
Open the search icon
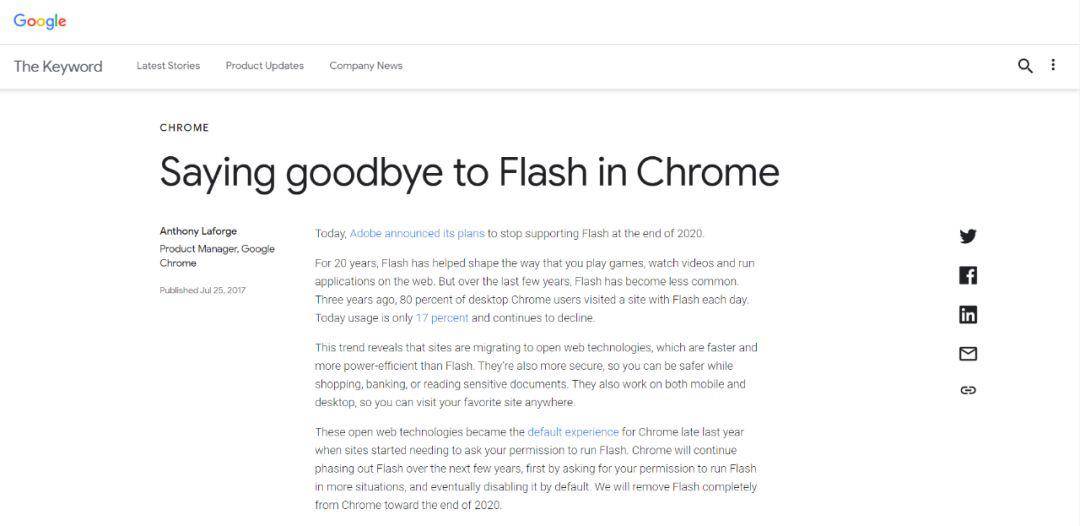(x=1025, y=66)
